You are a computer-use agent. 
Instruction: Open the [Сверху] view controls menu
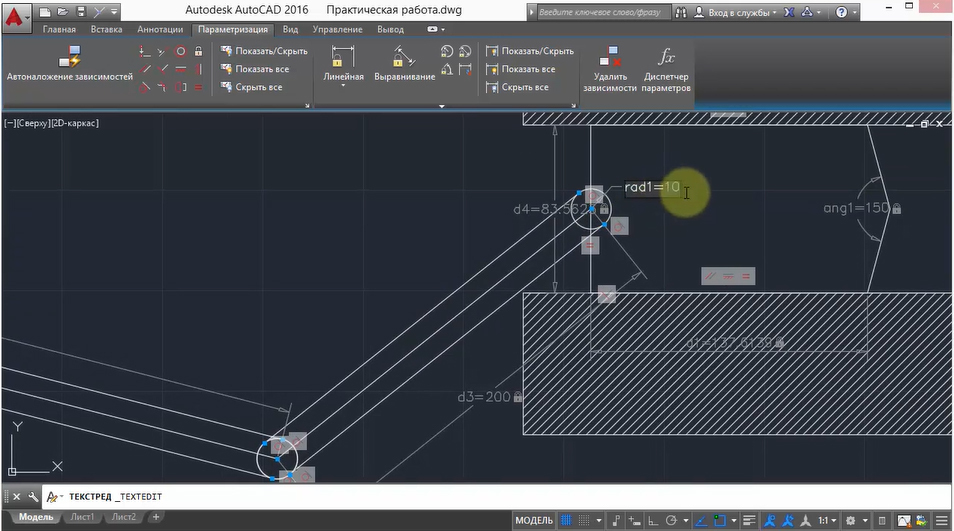[x=33, y=123]
